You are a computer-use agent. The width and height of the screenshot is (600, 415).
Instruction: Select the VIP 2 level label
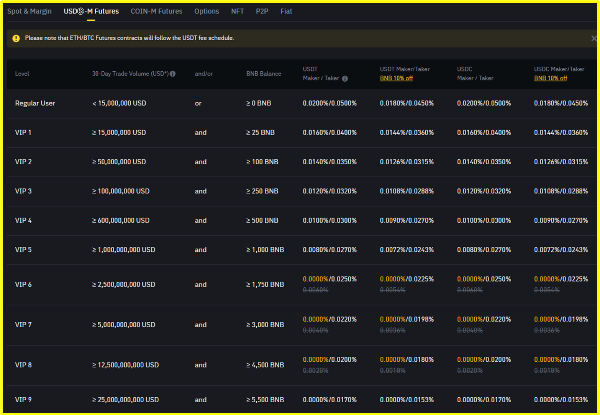coord(23,162)
